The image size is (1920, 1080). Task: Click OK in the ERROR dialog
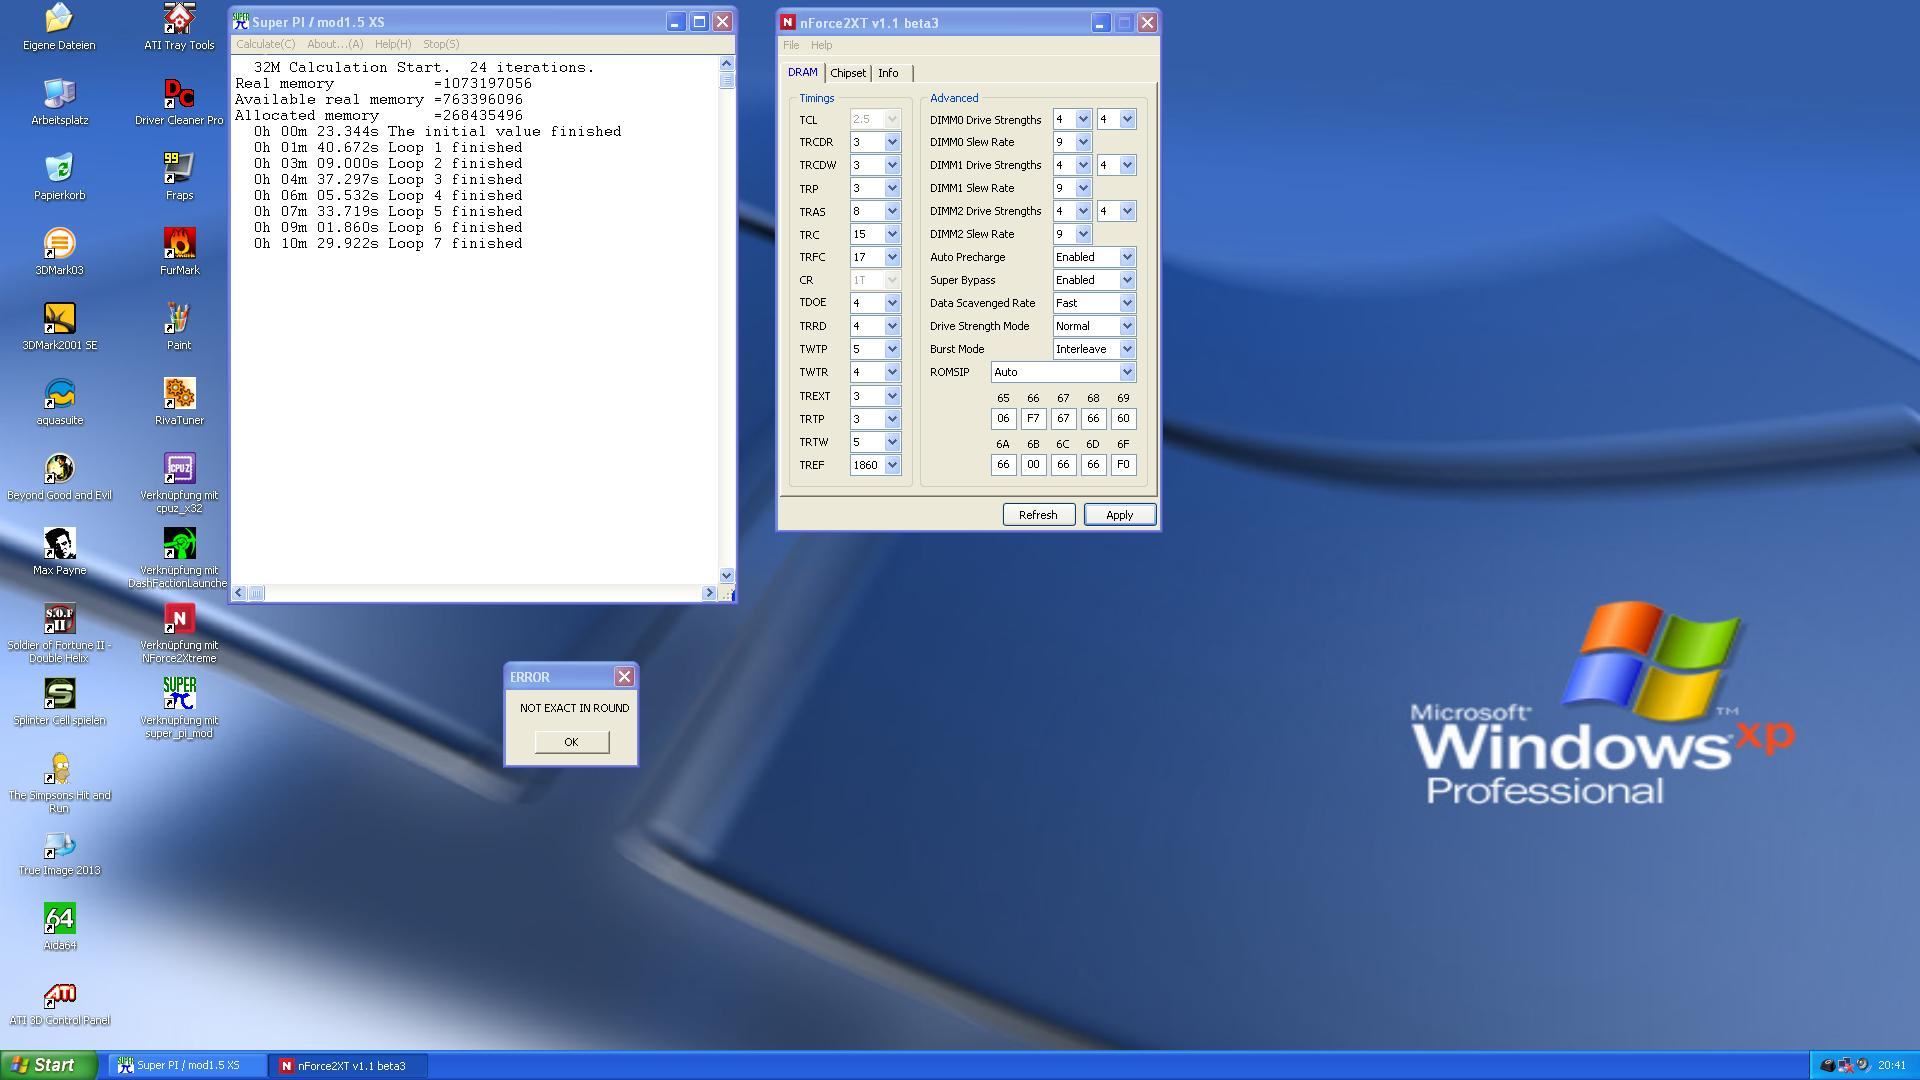tap(571, 742)
